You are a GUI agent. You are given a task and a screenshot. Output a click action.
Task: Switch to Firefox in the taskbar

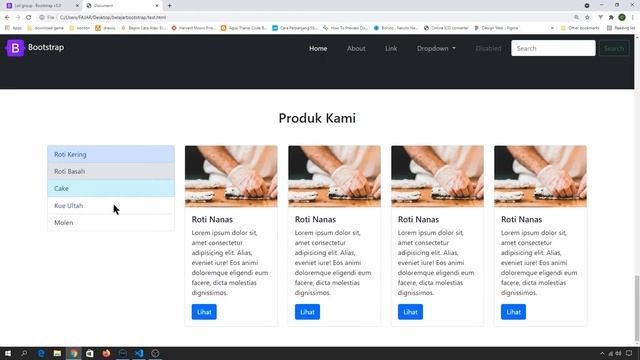click(106, 353)
